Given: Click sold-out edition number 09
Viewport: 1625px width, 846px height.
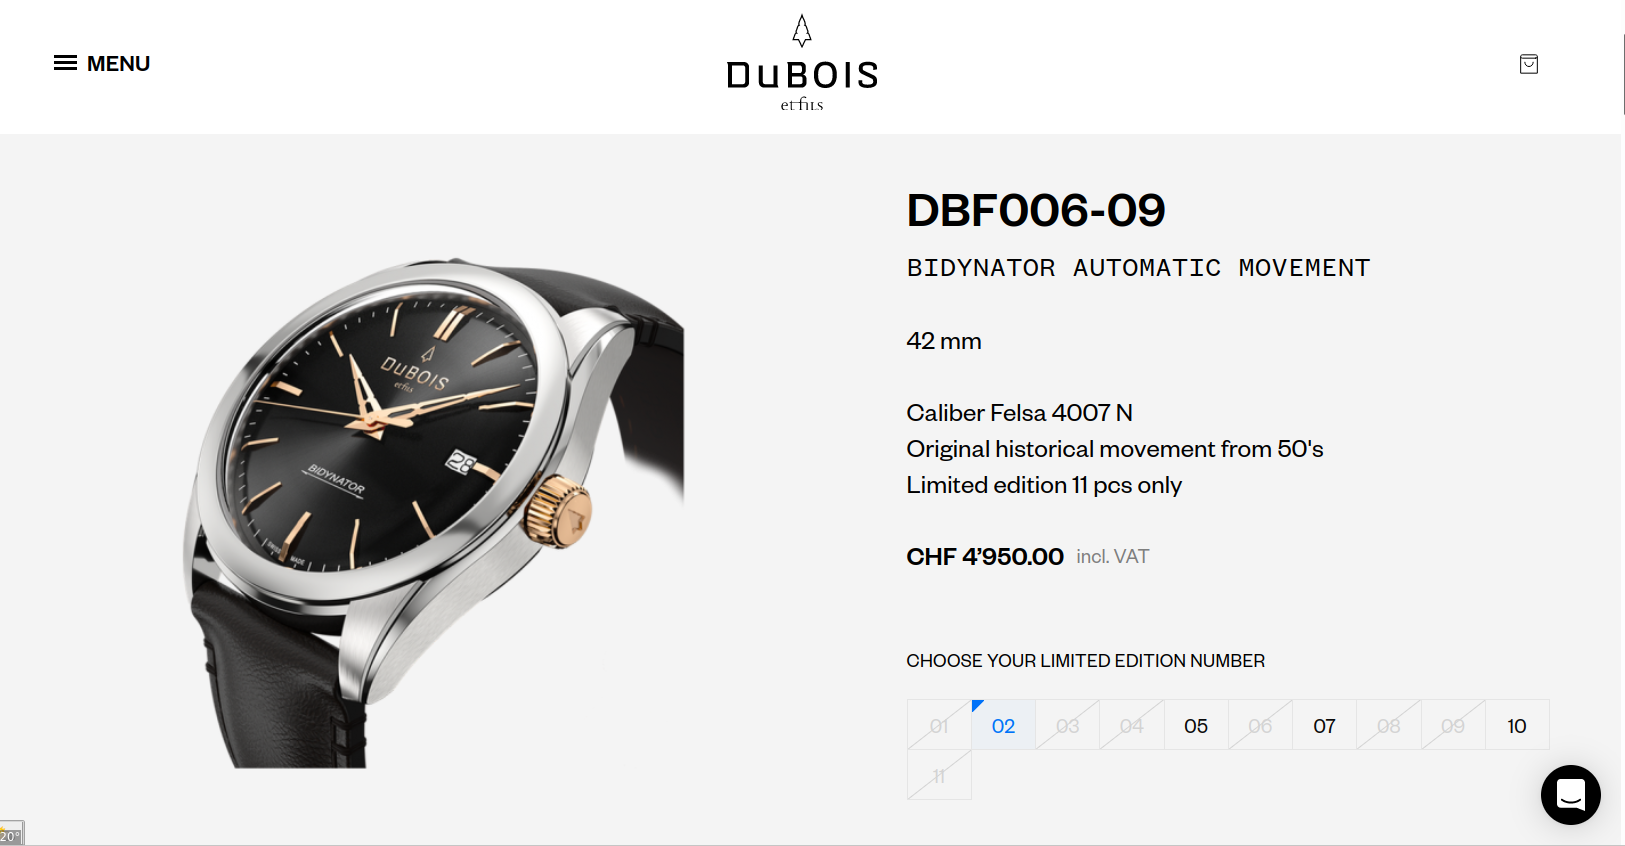Looking at the screenshot, I should (1453, 725).
